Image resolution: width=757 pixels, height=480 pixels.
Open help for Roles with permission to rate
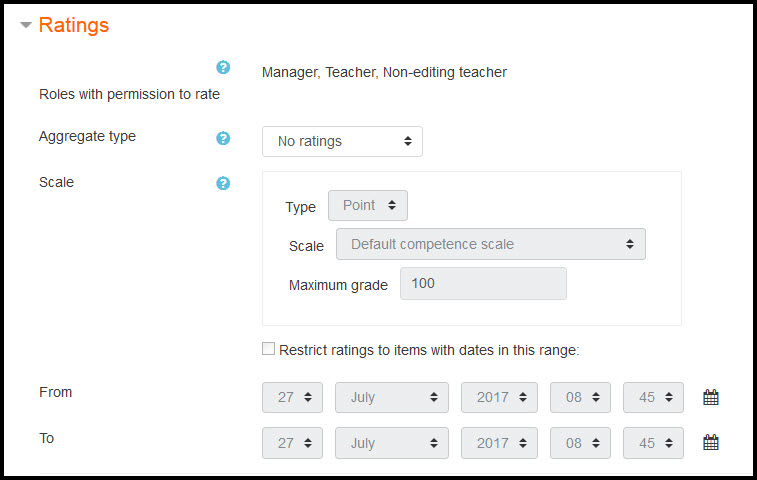click(223, 67)
